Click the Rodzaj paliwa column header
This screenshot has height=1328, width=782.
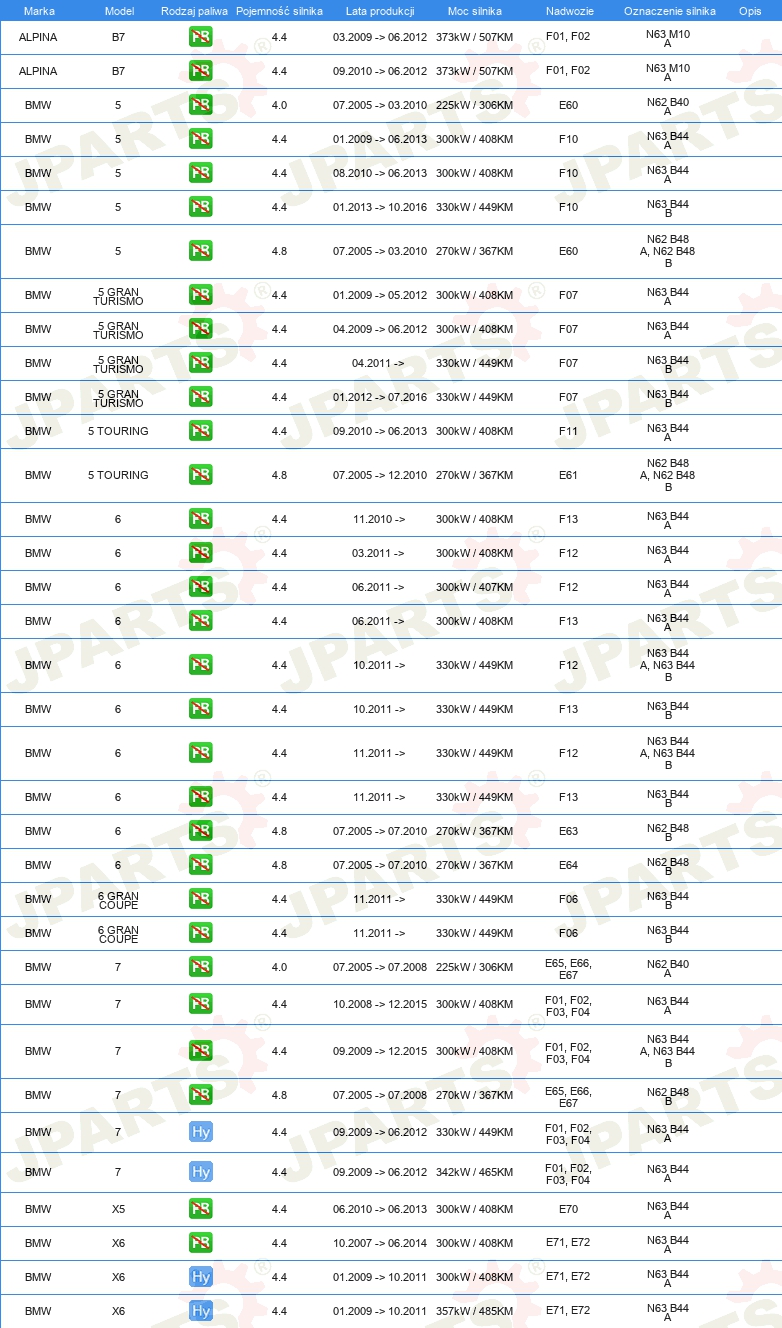point(194,11)
